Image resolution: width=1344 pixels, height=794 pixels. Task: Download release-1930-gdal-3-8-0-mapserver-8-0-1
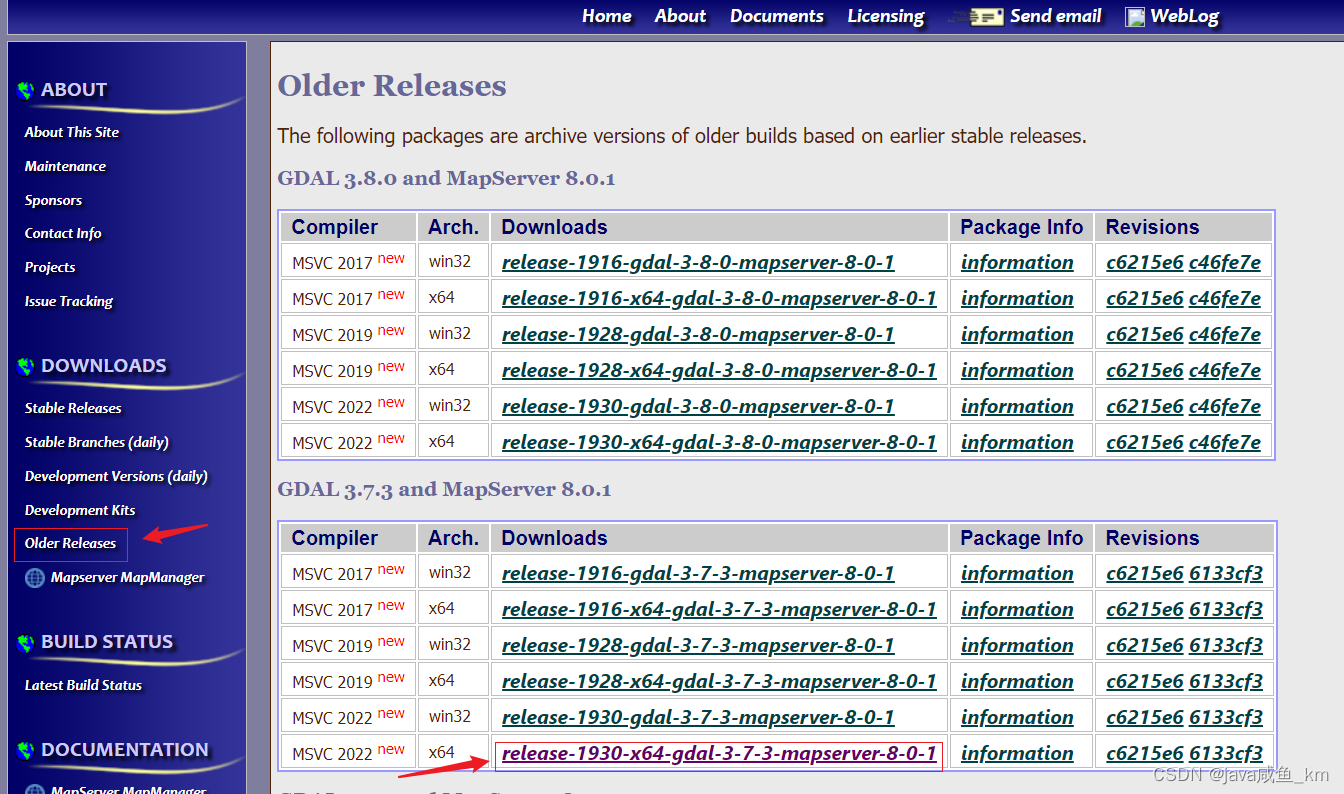698,406
